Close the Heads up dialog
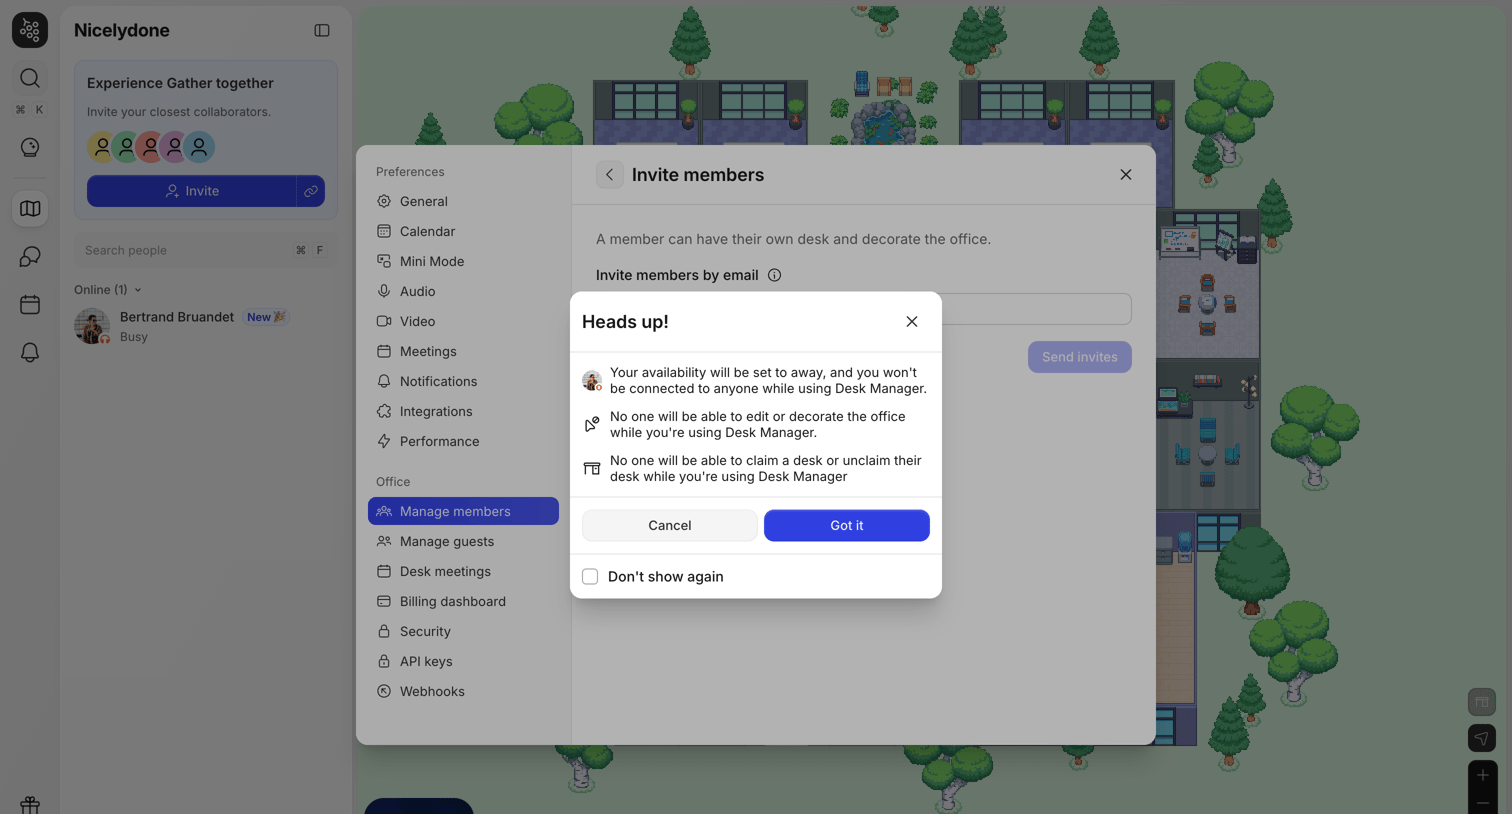 912,322
